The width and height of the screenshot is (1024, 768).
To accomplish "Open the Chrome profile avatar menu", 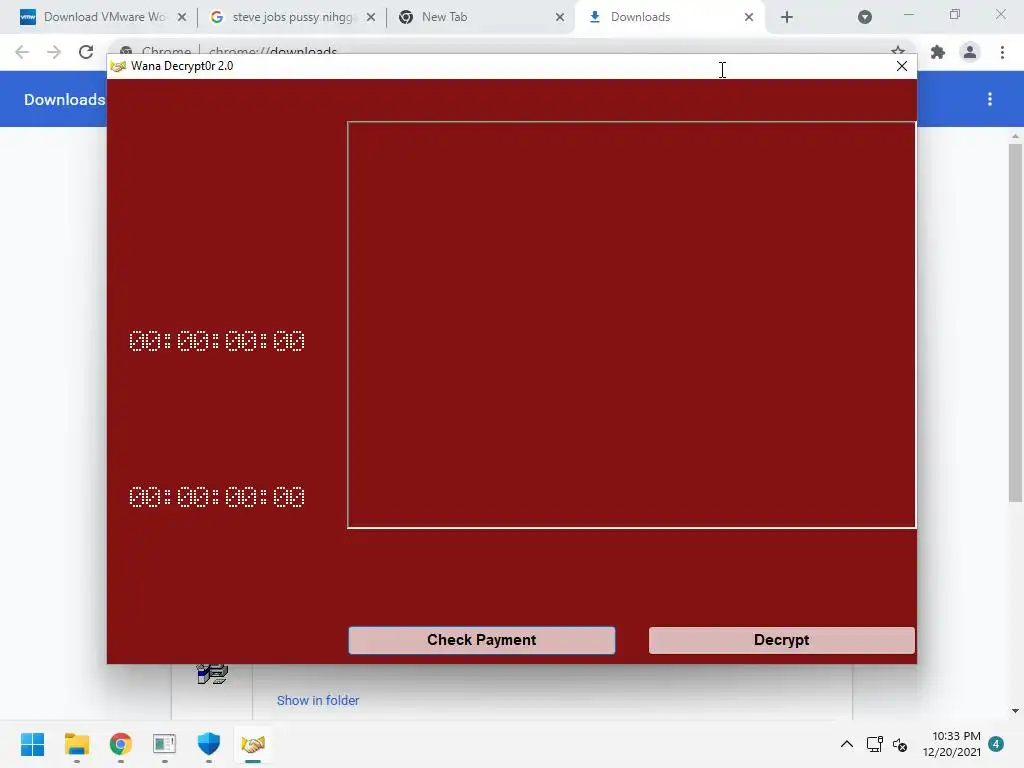I will click(970, 52).
